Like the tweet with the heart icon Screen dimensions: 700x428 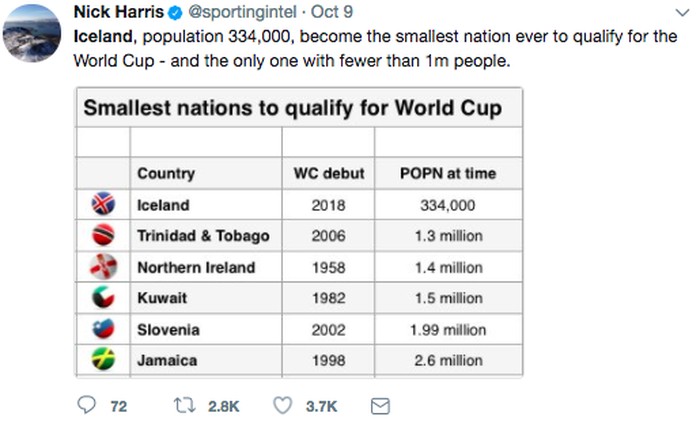coord(283,406)
